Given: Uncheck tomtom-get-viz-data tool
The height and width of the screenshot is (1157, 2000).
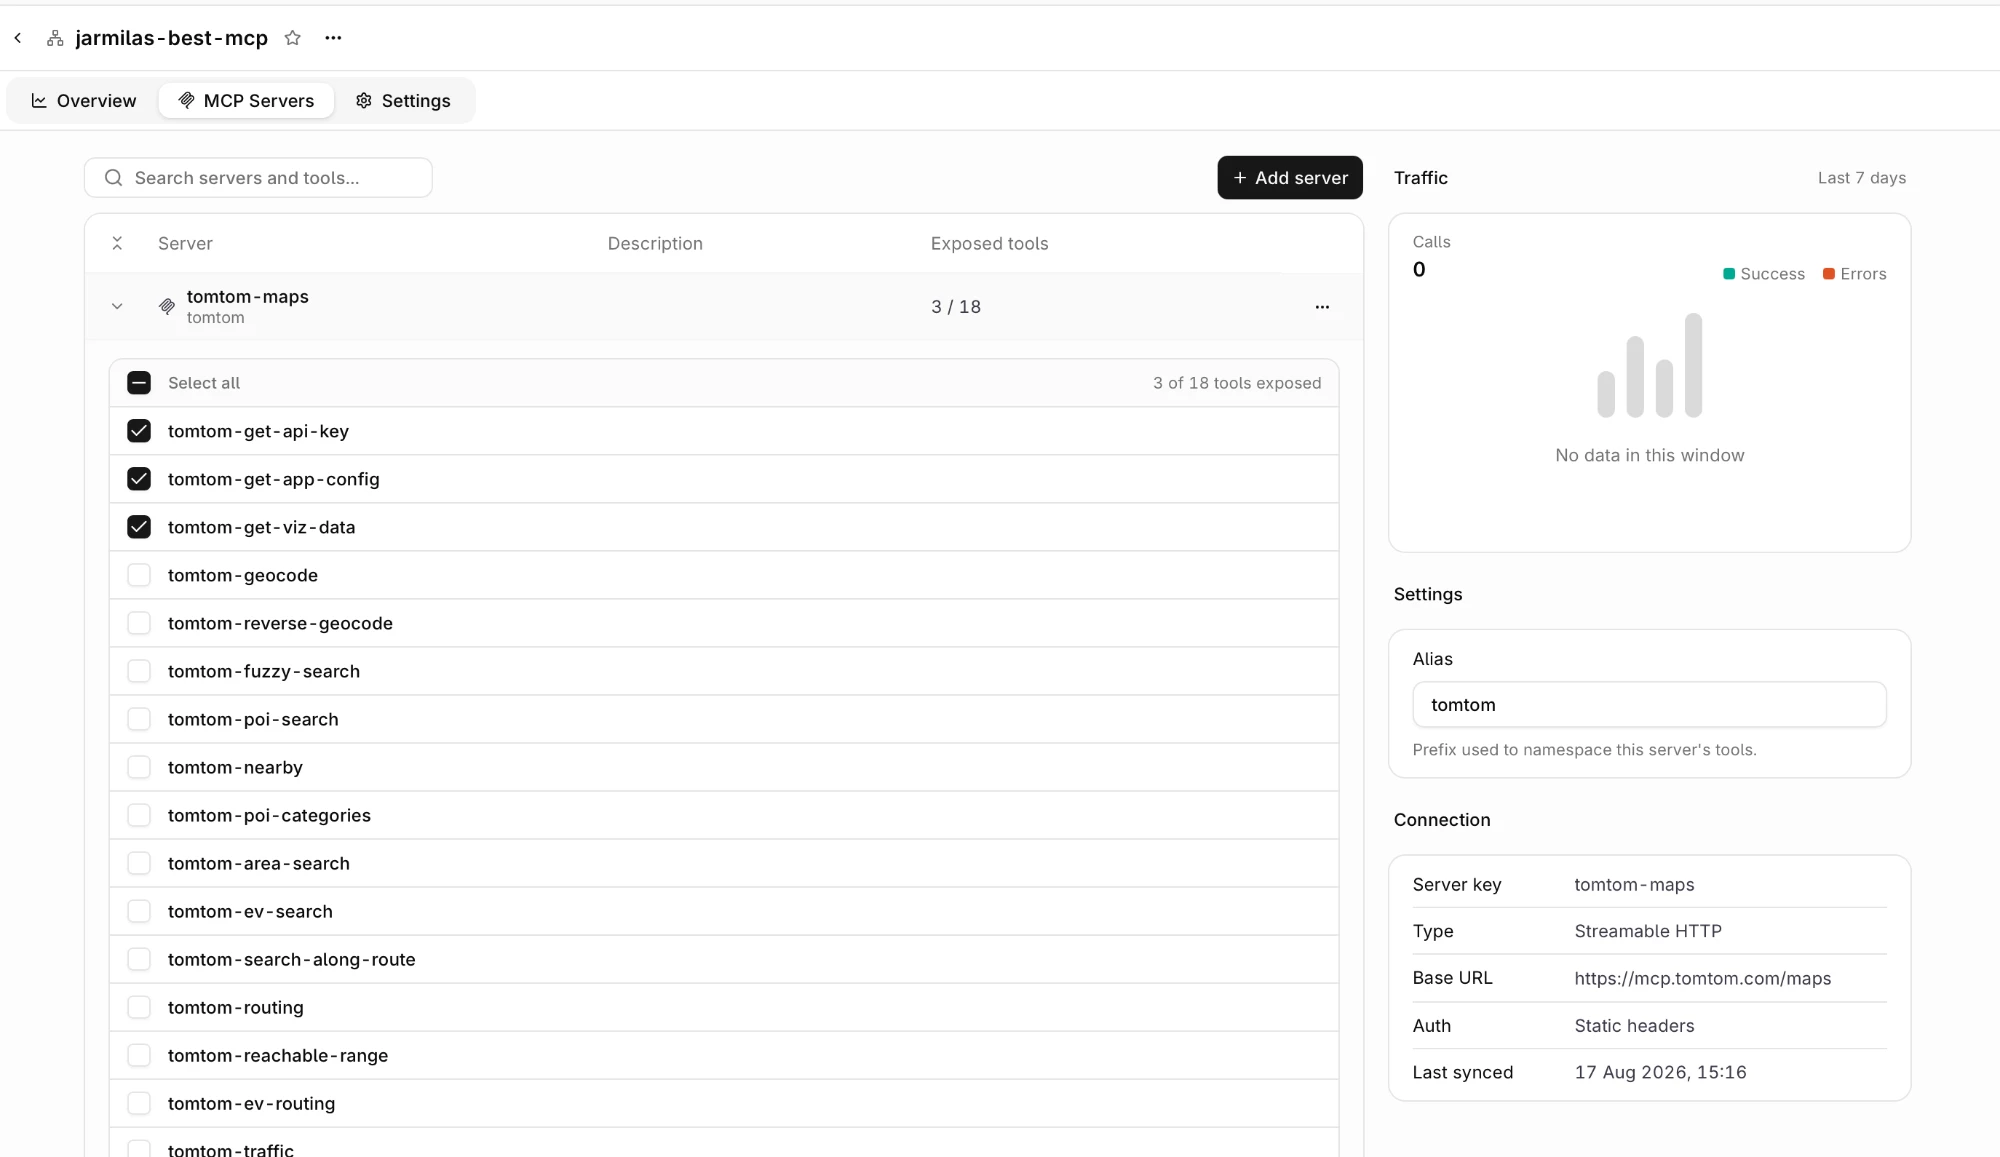Looking at the screenshot, I should coord(139,527).
